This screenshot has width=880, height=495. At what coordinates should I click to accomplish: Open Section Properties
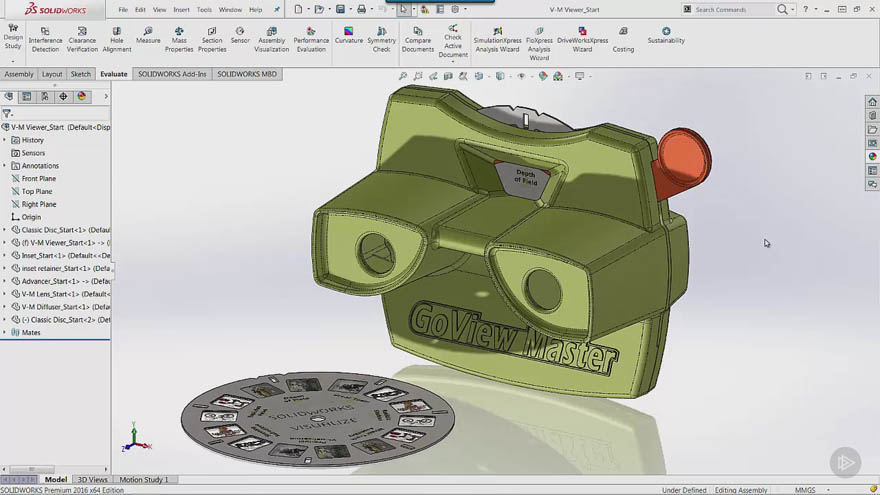coord(212,39)
